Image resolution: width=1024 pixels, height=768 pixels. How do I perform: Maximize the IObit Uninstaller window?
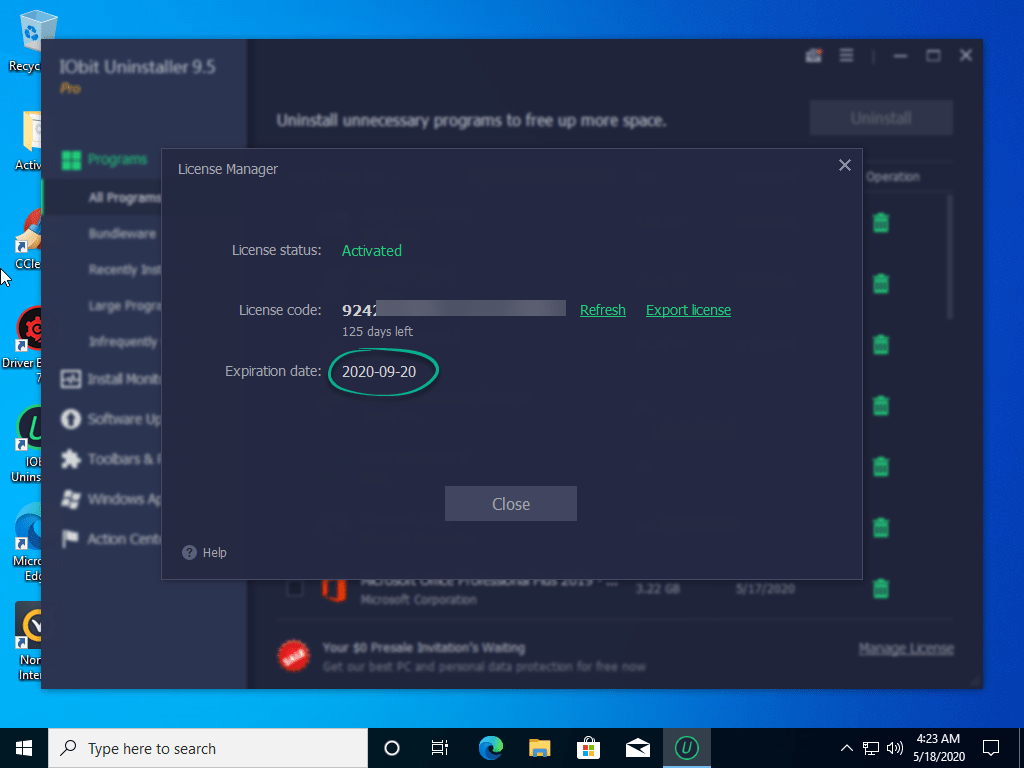click(x=933, y=56)
